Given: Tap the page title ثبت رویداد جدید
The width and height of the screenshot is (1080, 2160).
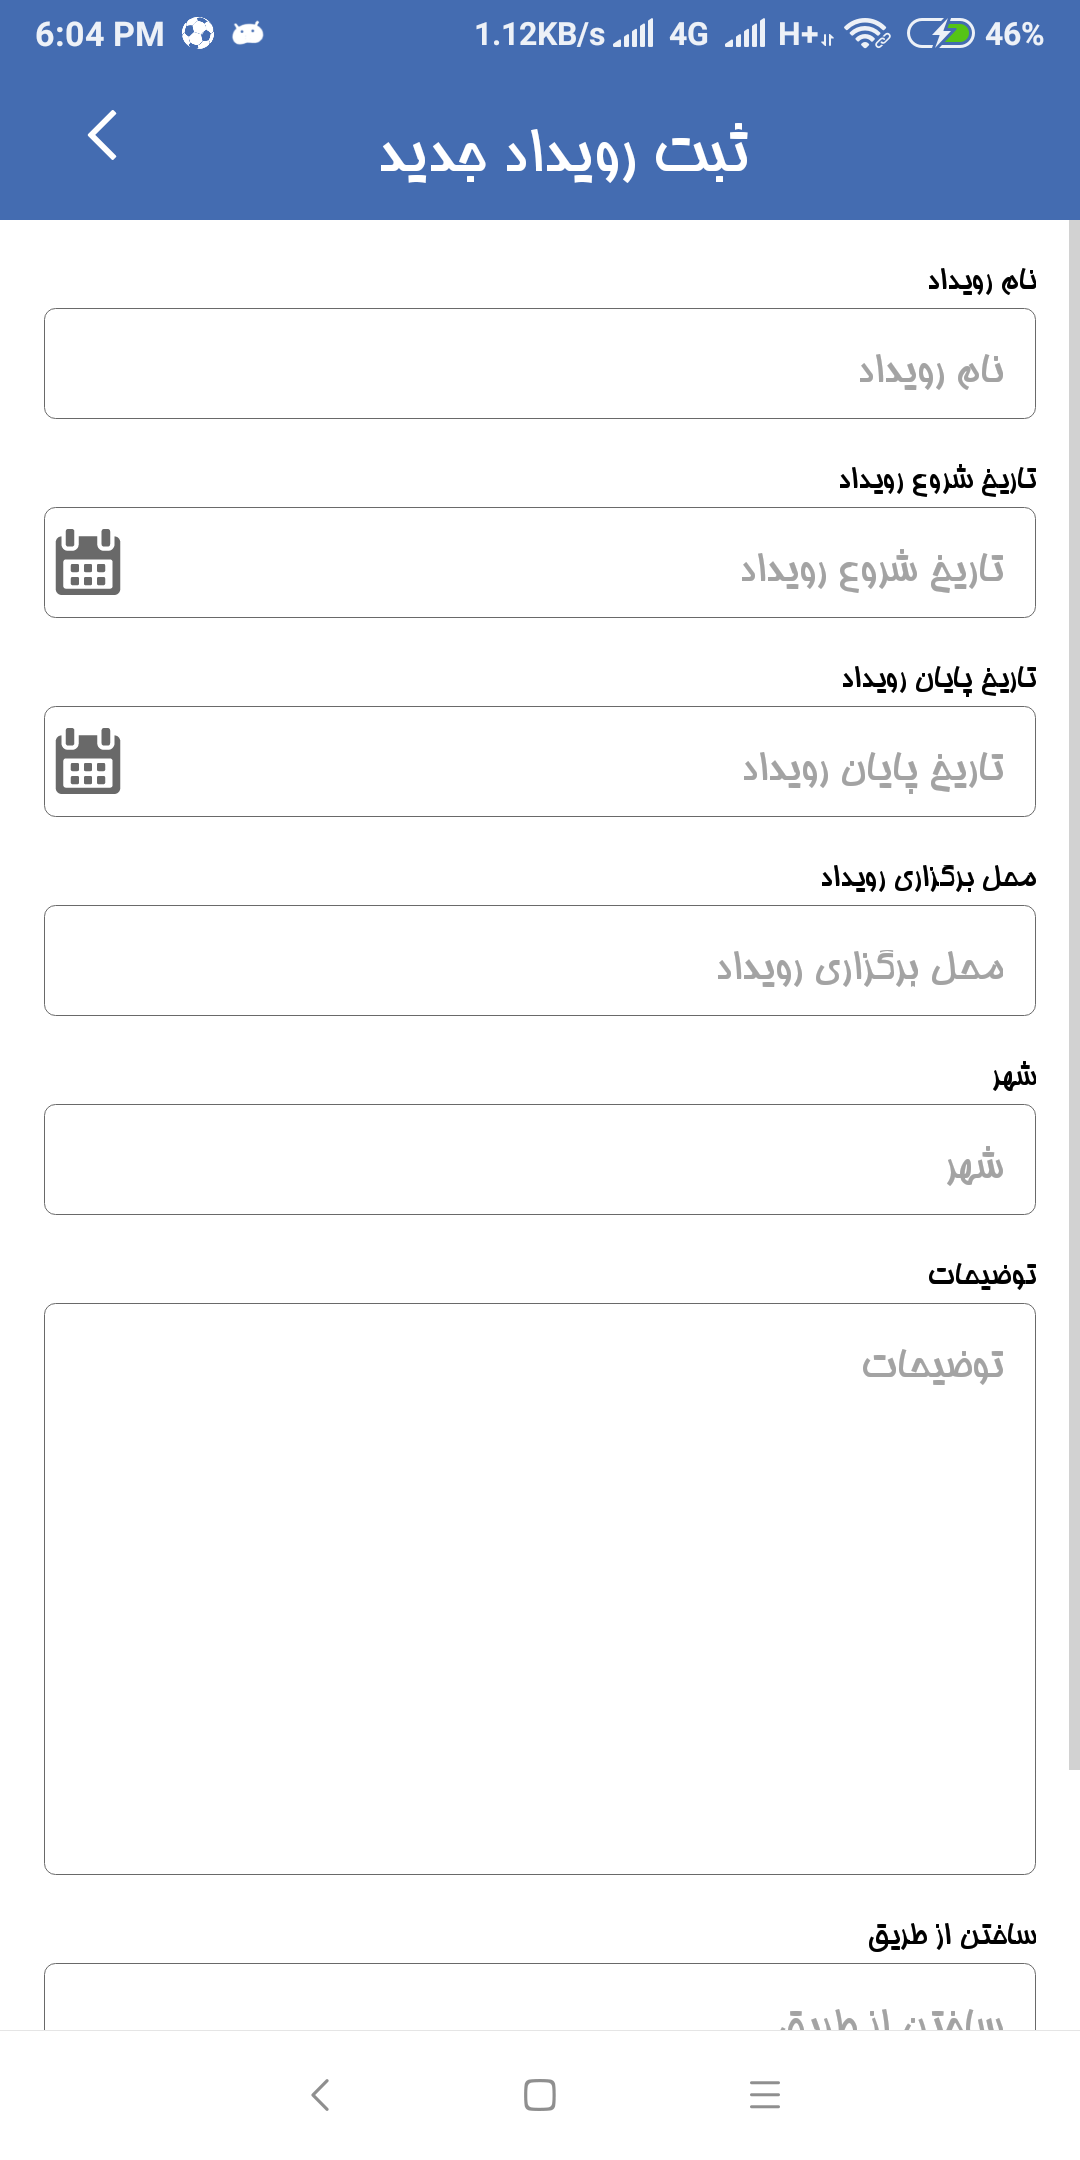Looking at the screenshot, I should click(564, 152).
